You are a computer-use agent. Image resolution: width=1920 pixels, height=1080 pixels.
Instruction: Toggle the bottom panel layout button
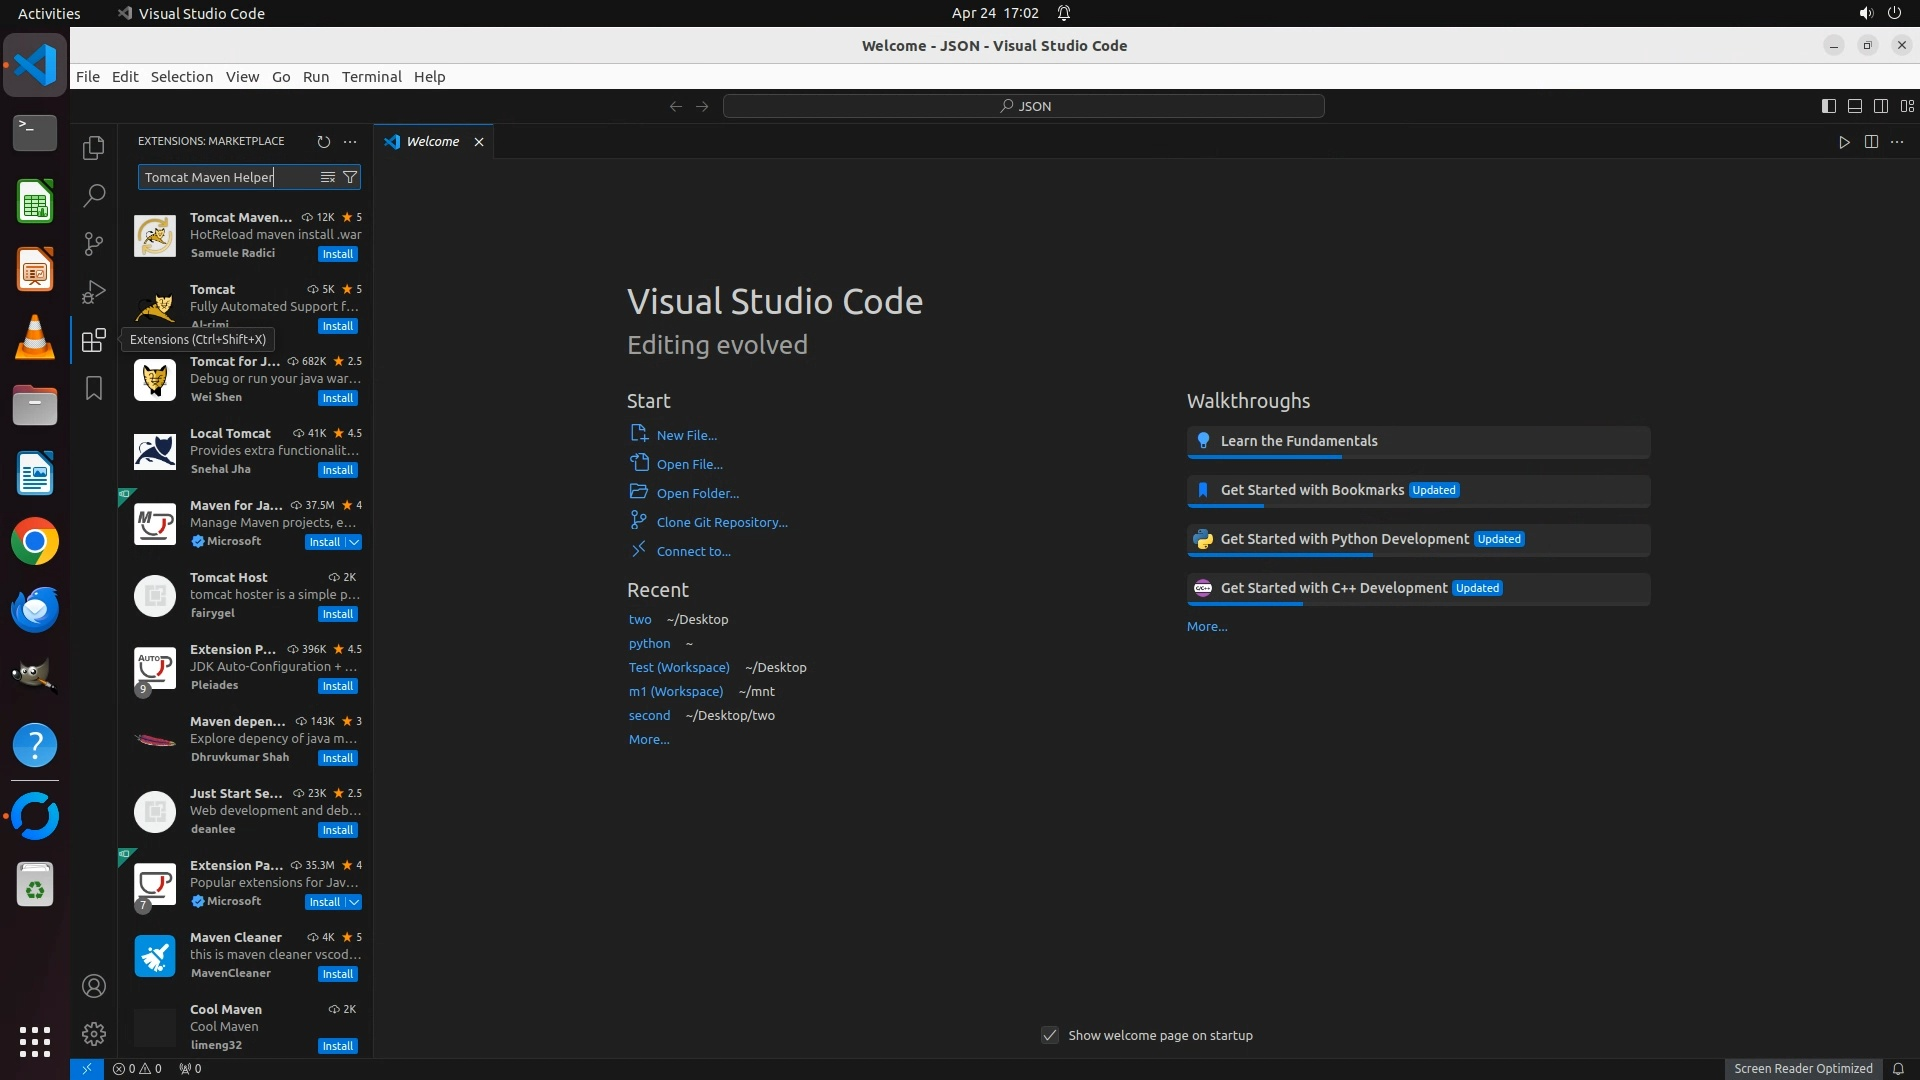1854,106
